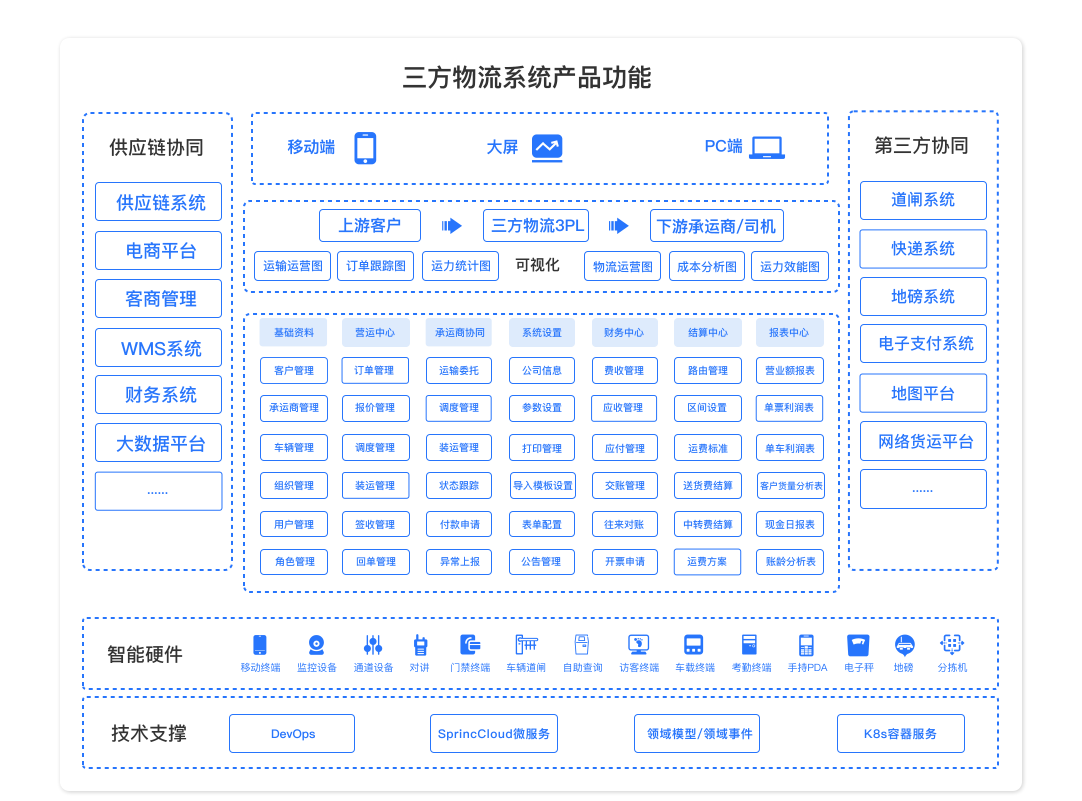Click the 开票申请 module

point(624,562)
